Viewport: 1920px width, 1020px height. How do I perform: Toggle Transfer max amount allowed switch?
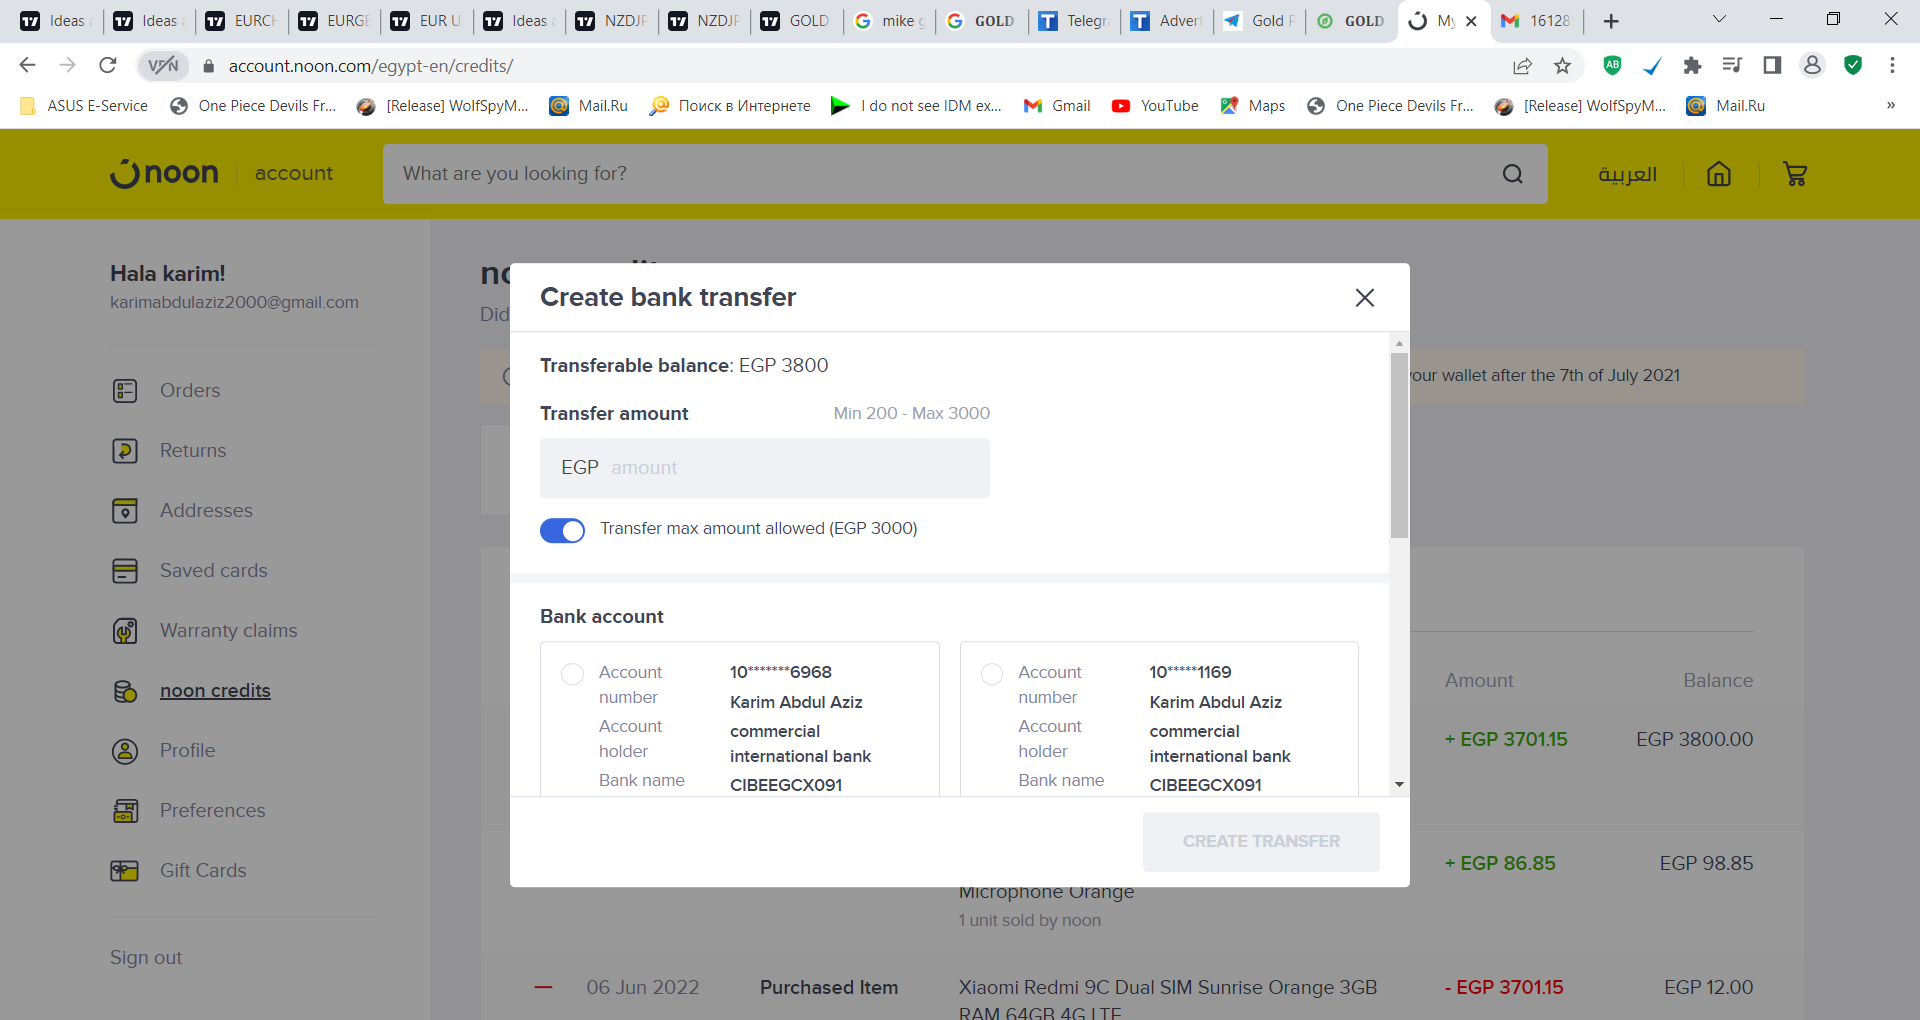pos(562,530)
